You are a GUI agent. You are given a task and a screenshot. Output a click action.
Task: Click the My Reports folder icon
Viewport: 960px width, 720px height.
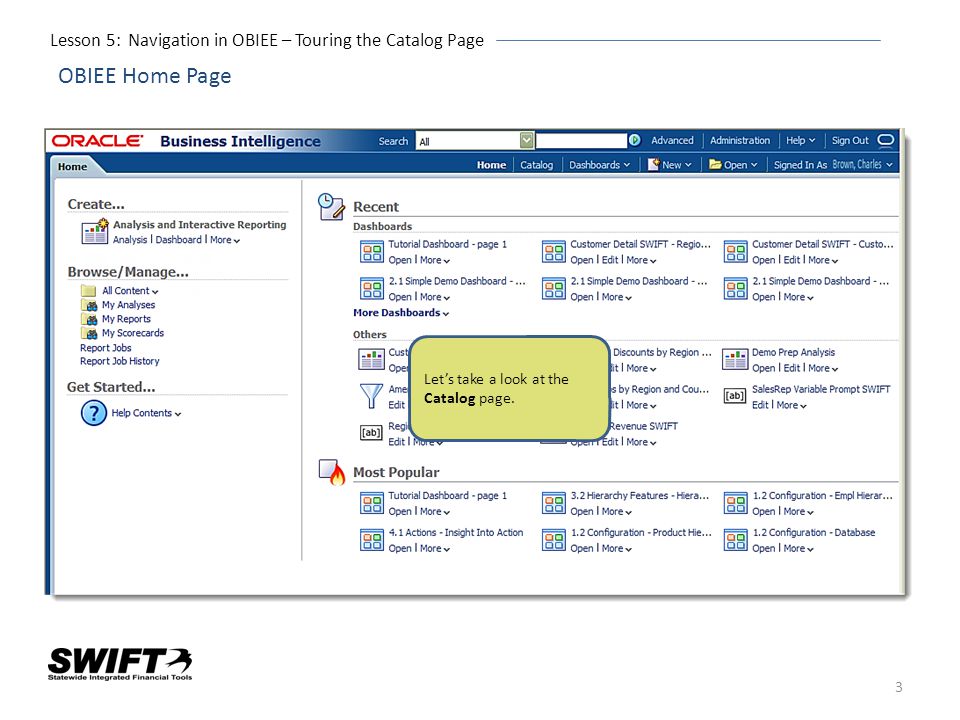tap(89, 319)
